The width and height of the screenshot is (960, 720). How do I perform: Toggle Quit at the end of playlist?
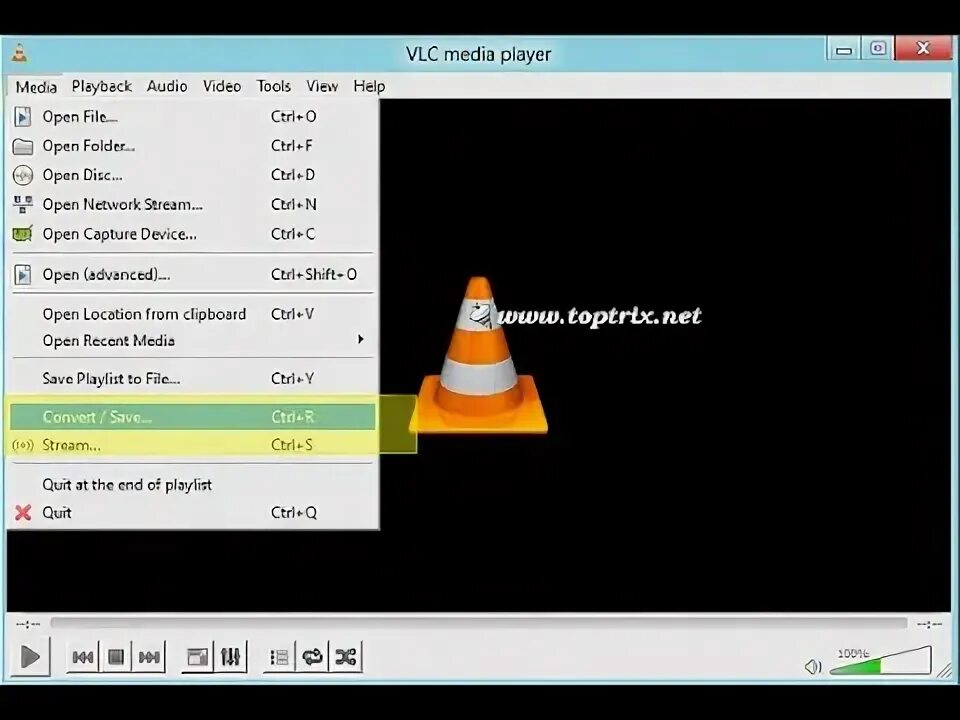pos(193,485)
